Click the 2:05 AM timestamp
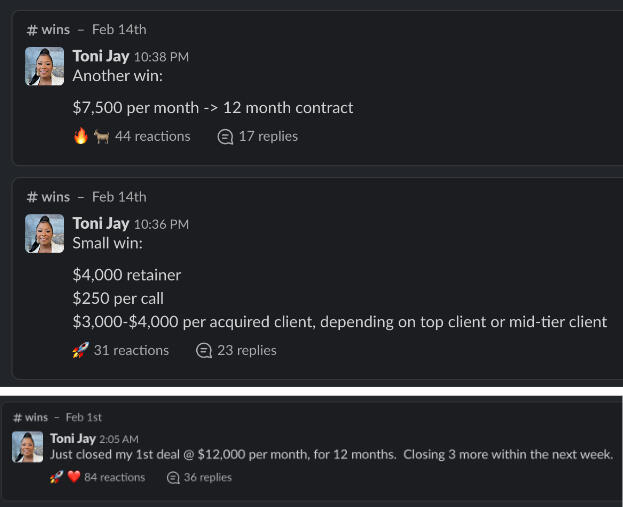 pos(118,439)
